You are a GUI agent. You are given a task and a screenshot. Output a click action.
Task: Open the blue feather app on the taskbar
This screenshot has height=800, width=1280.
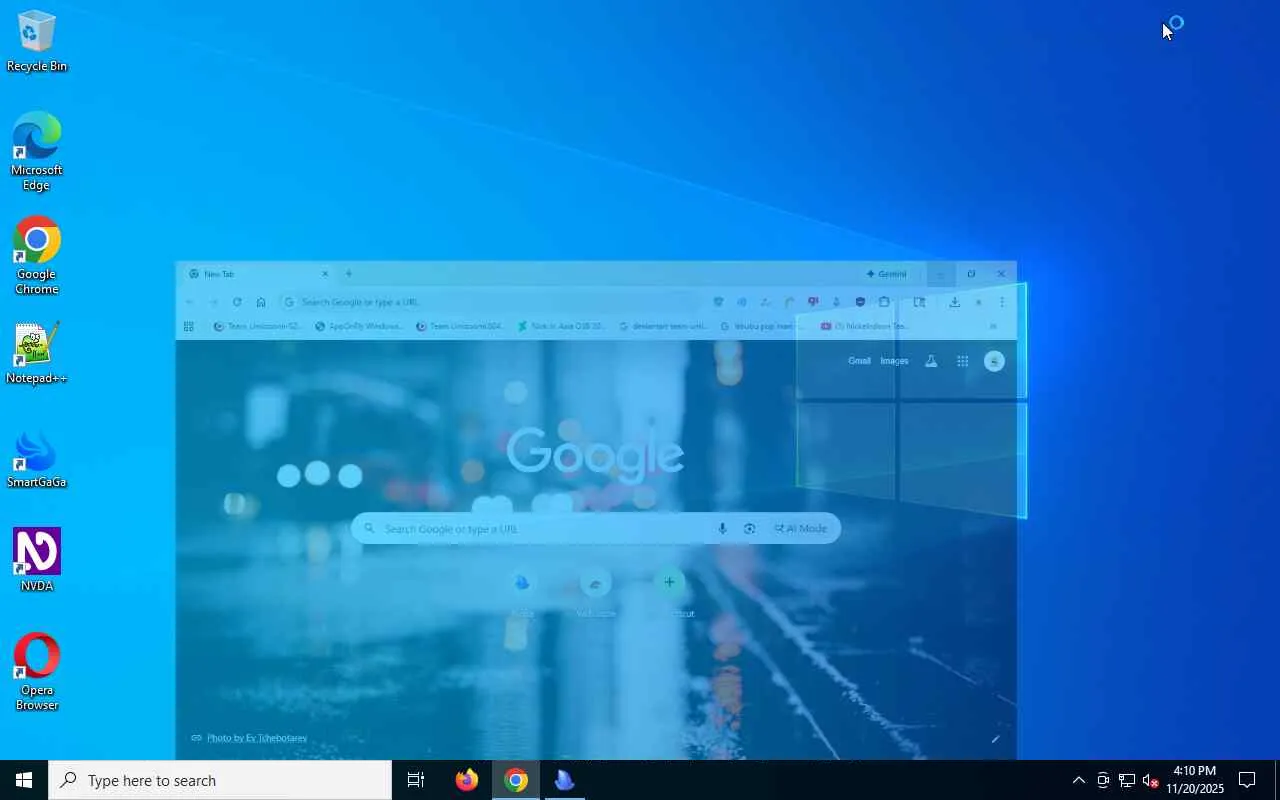(x=565, y=780)
